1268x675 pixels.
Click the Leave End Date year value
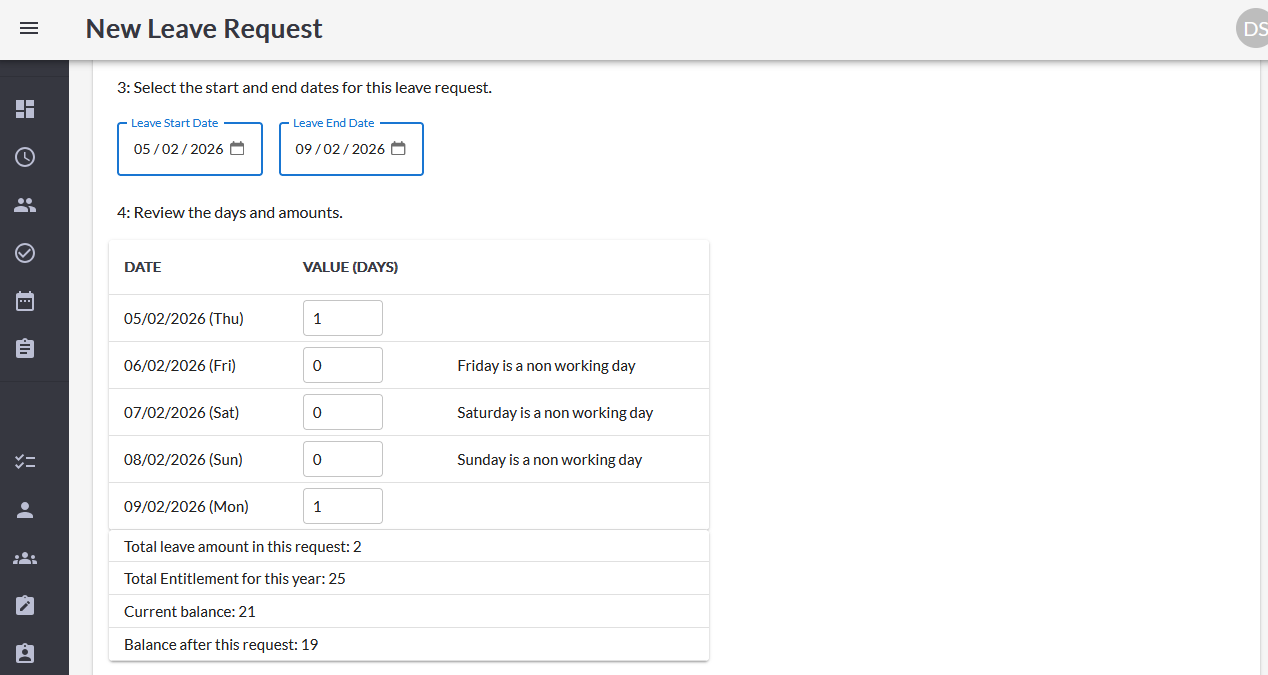(x=368, y=149)
